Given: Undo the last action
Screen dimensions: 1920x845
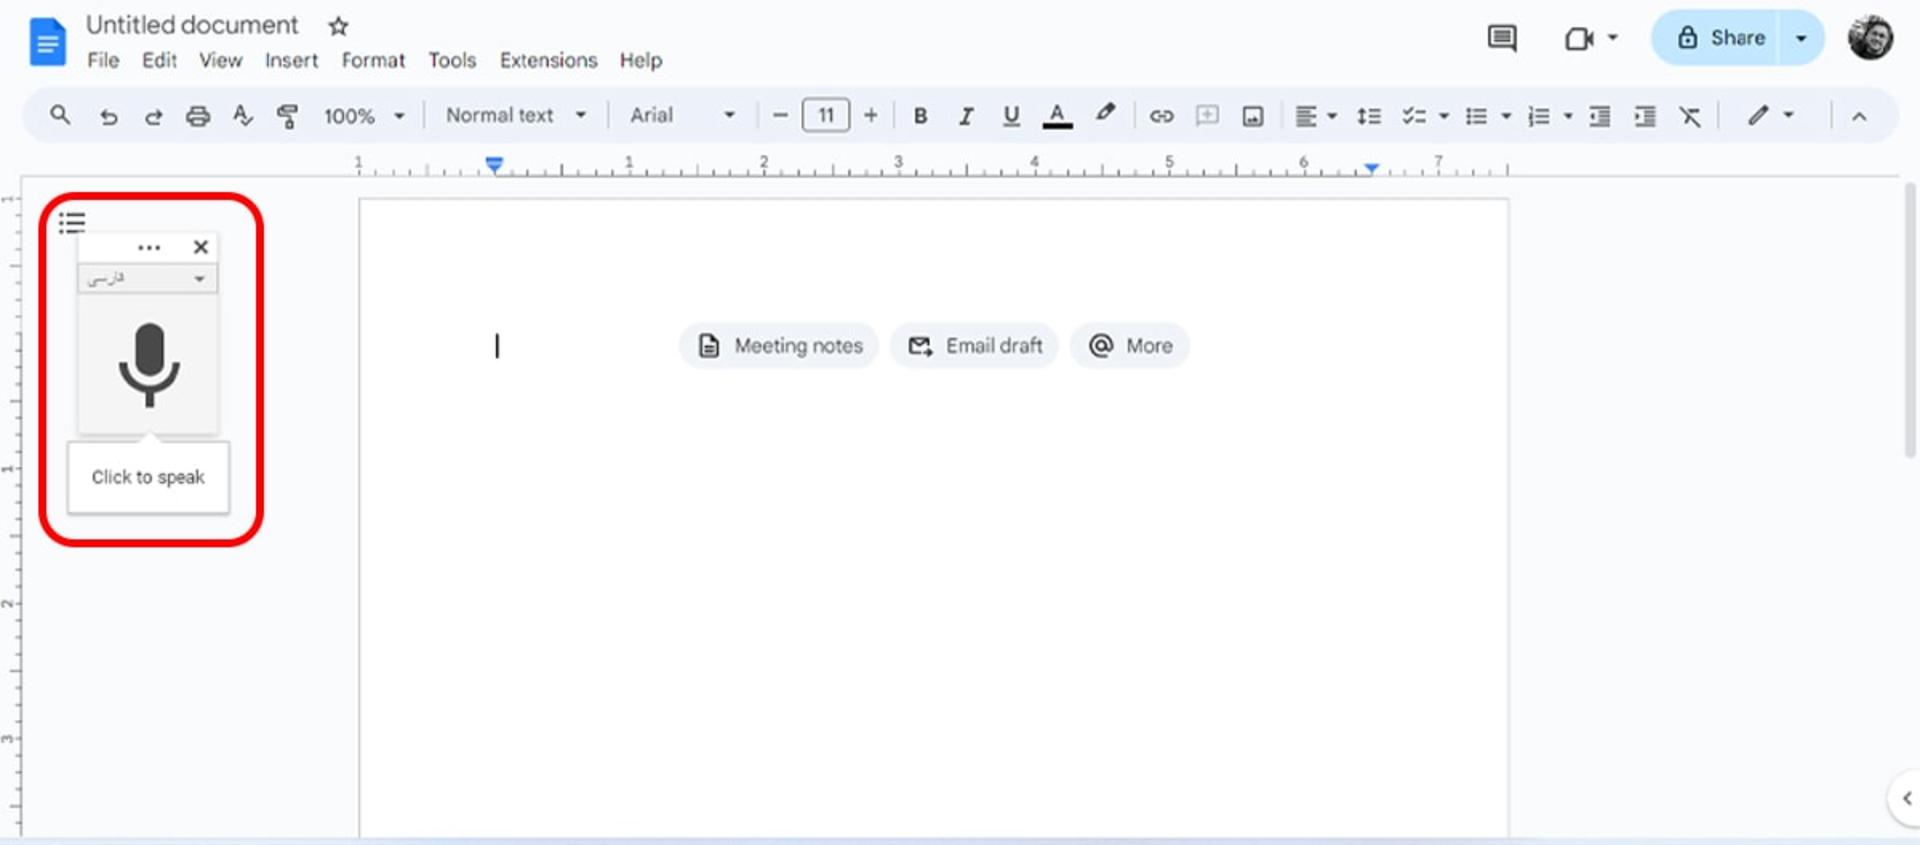Looking at the screenshot, I should [x=108, y=116].
